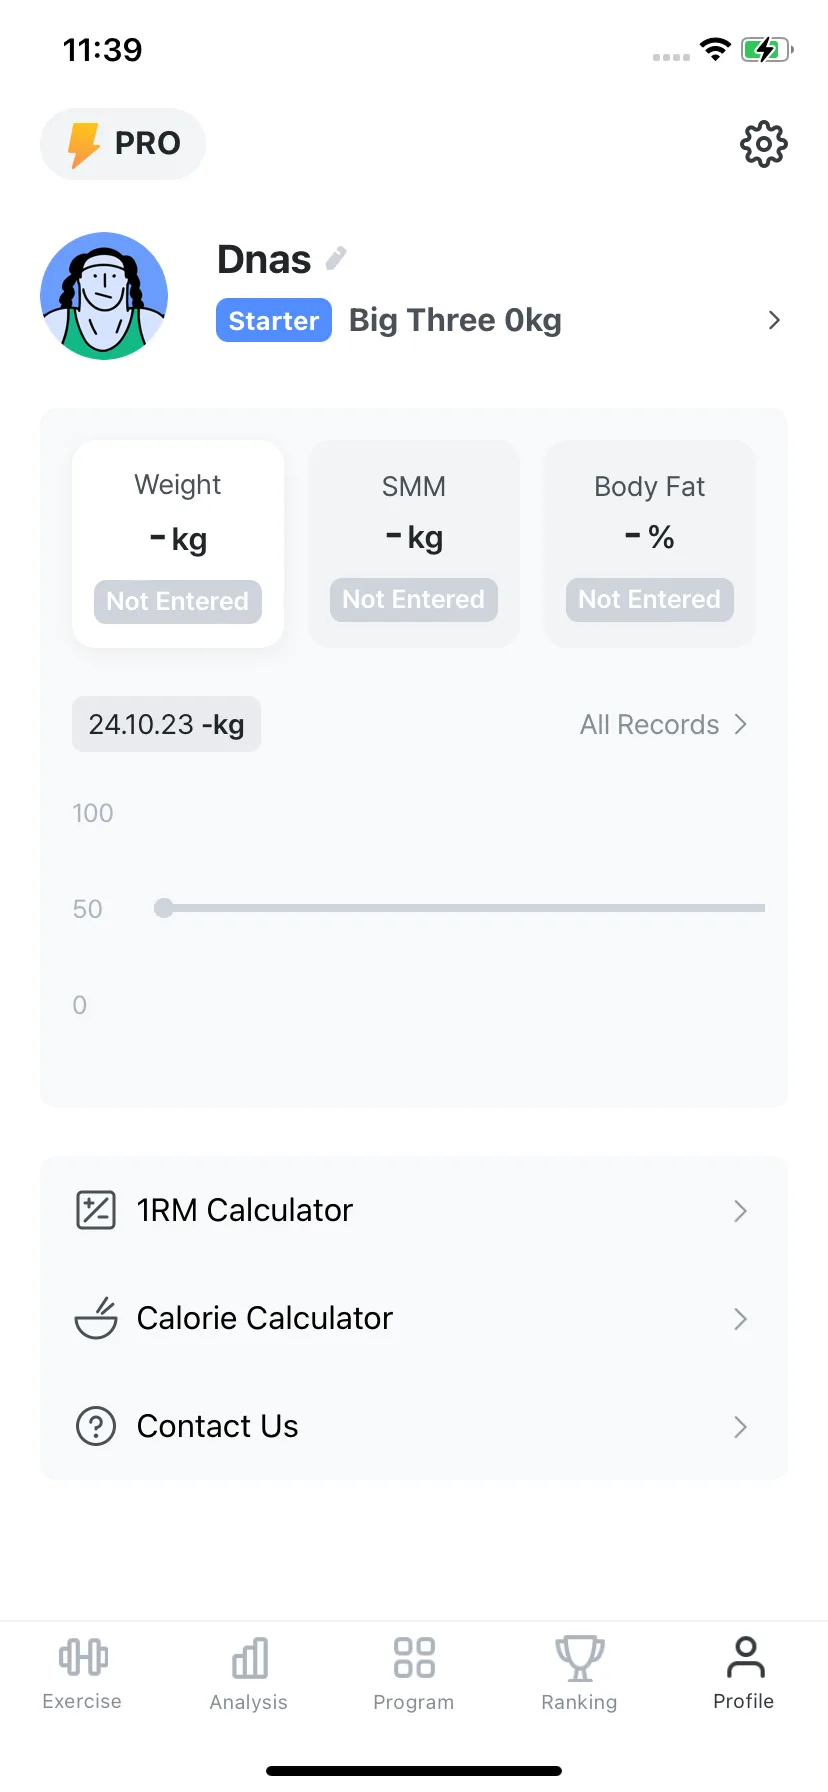828x1792 pixels.
Task: Open settings via the gear icon
Action: coord(763,145)
